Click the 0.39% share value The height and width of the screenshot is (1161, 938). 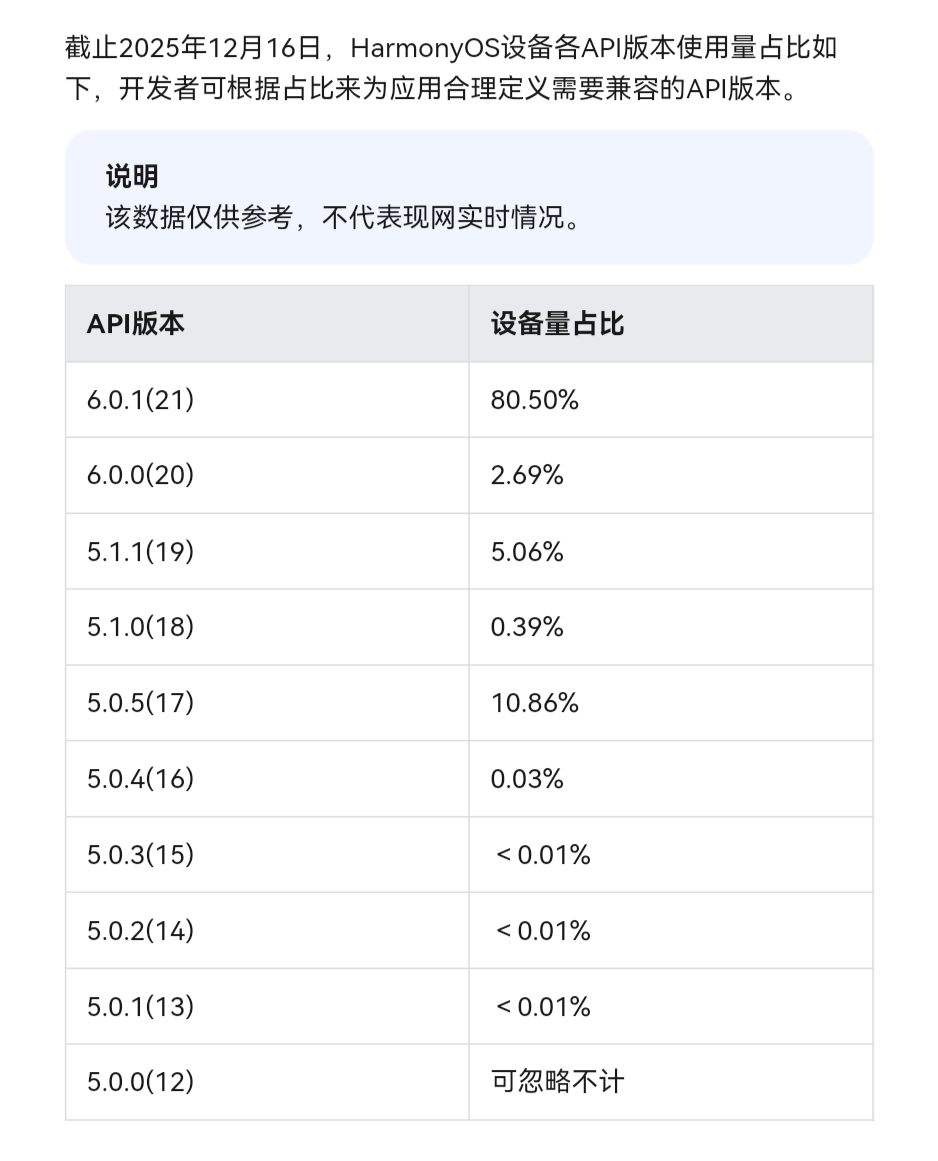[527, 627]
